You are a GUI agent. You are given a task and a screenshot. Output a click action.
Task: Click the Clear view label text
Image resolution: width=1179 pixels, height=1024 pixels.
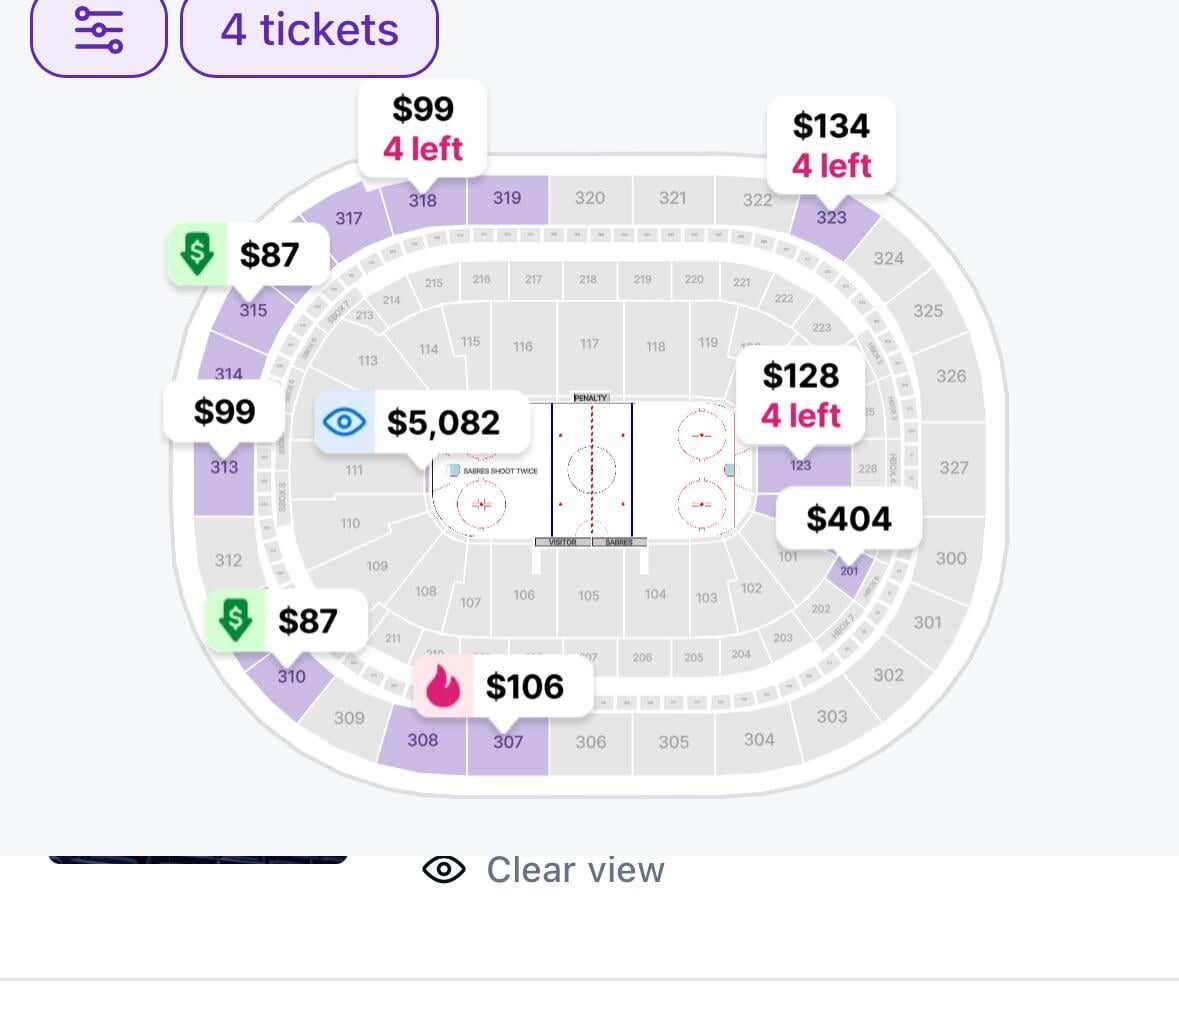click(x=575, y=870)
